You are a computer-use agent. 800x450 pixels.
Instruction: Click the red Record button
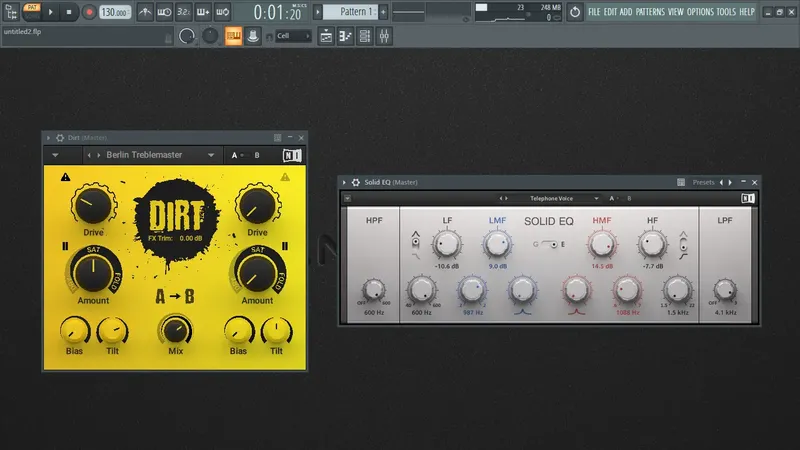(89, 12)
